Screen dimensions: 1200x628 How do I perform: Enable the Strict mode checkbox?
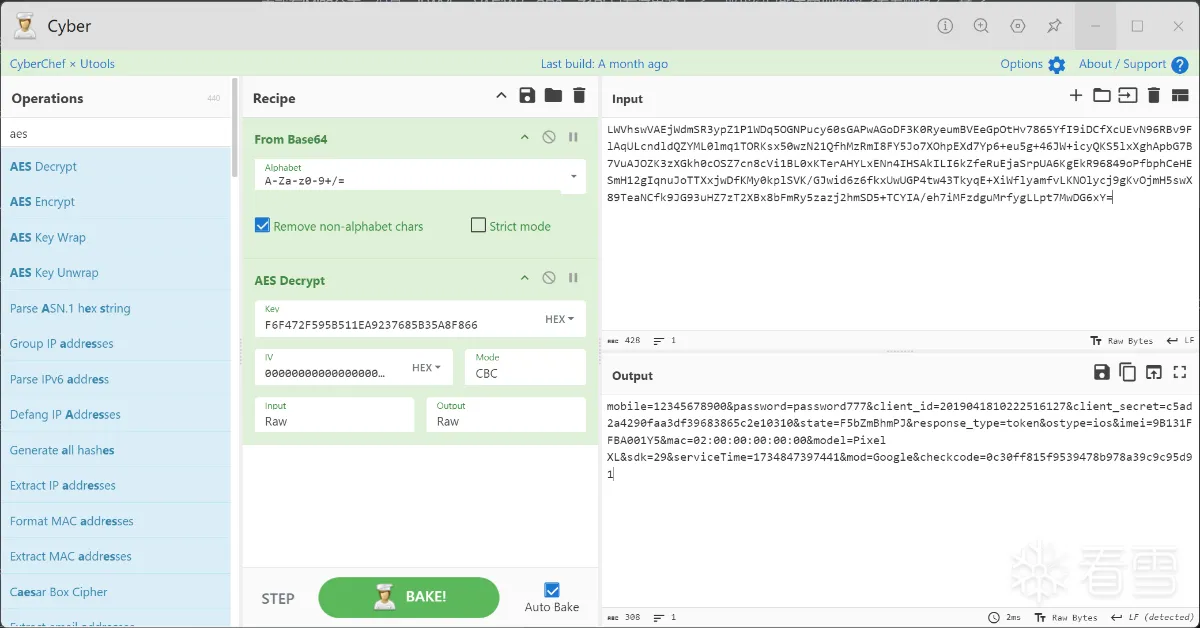coord(478,226)
